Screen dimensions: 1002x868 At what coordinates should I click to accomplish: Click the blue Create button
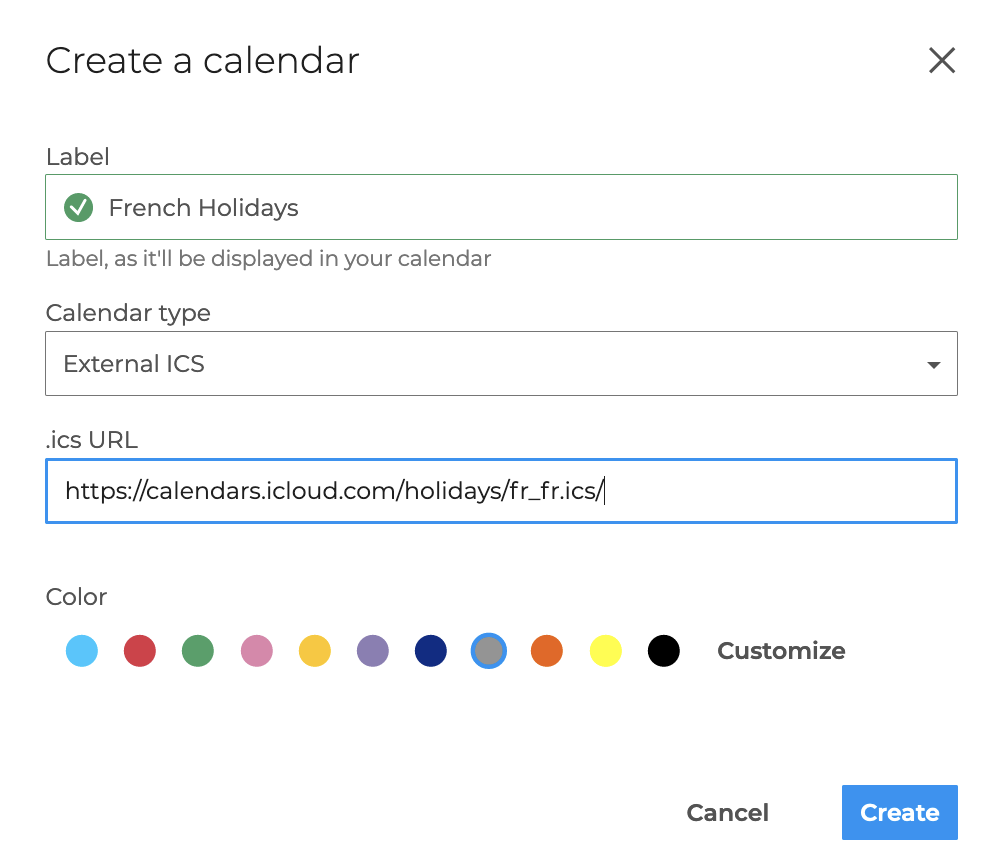coord(899,812)
